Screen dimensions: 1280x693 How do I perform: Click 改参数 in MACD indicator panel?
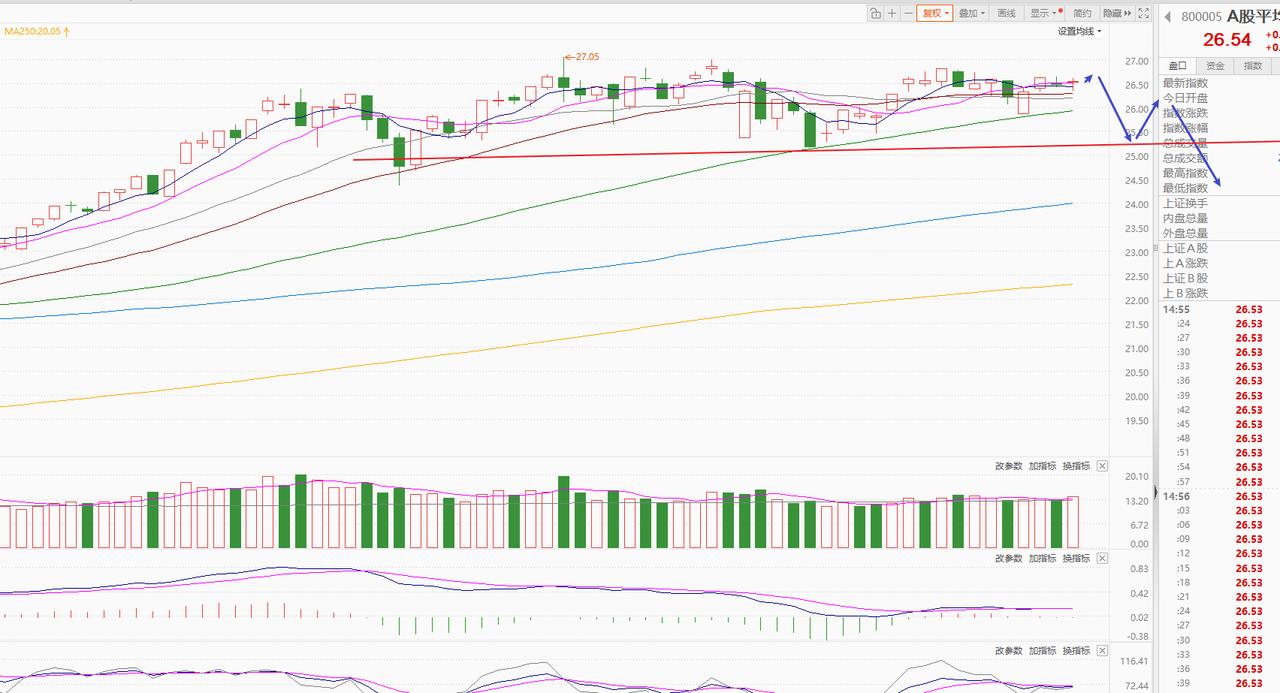coord(1009,558)
